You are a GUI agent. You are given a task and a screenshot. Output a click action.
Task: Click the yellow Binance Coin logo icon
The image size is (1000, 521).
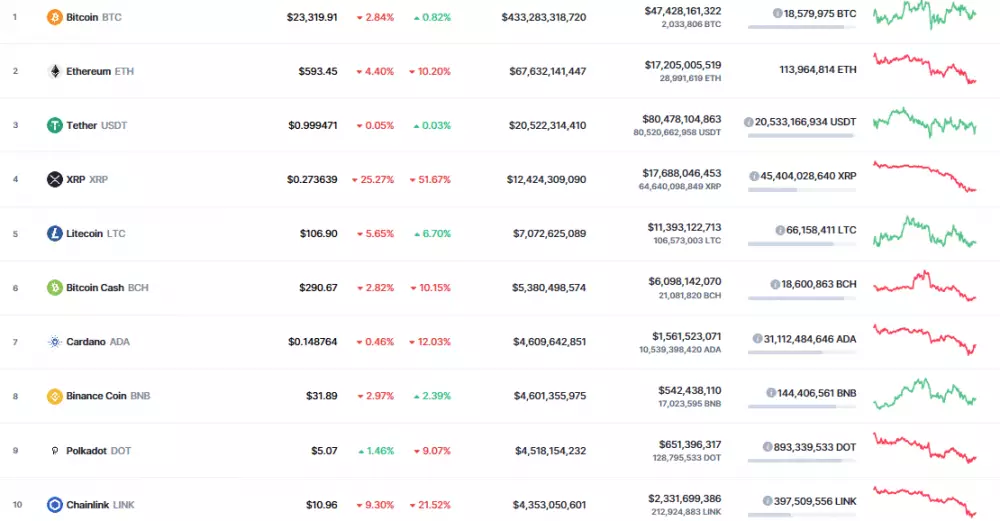(x=54, y=396)
